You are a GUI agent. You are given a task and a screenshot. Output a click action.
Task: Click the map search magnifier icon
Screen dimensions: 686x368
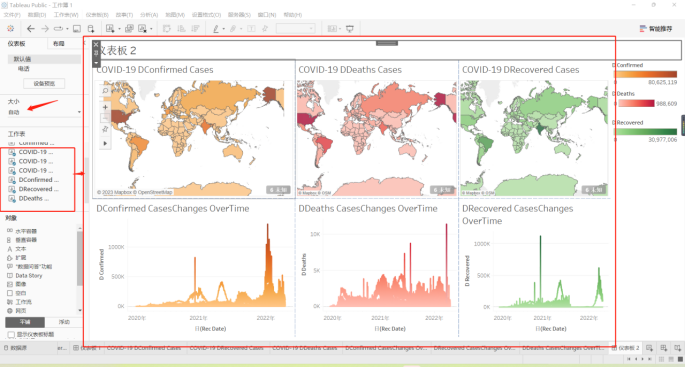click(105, 91)
